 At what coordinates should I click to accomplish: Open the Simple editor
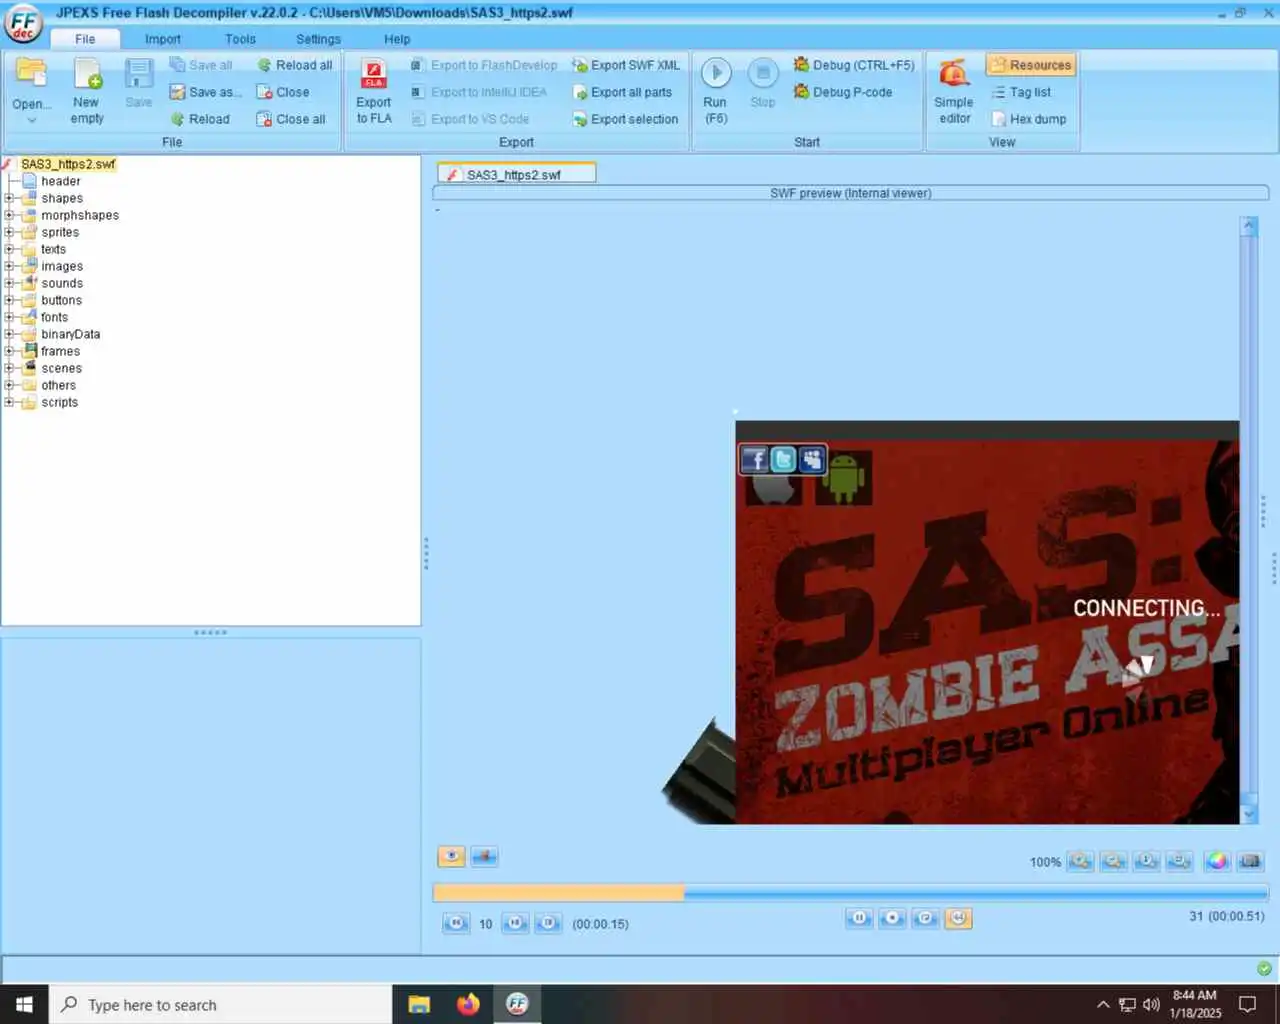(954, 91)
